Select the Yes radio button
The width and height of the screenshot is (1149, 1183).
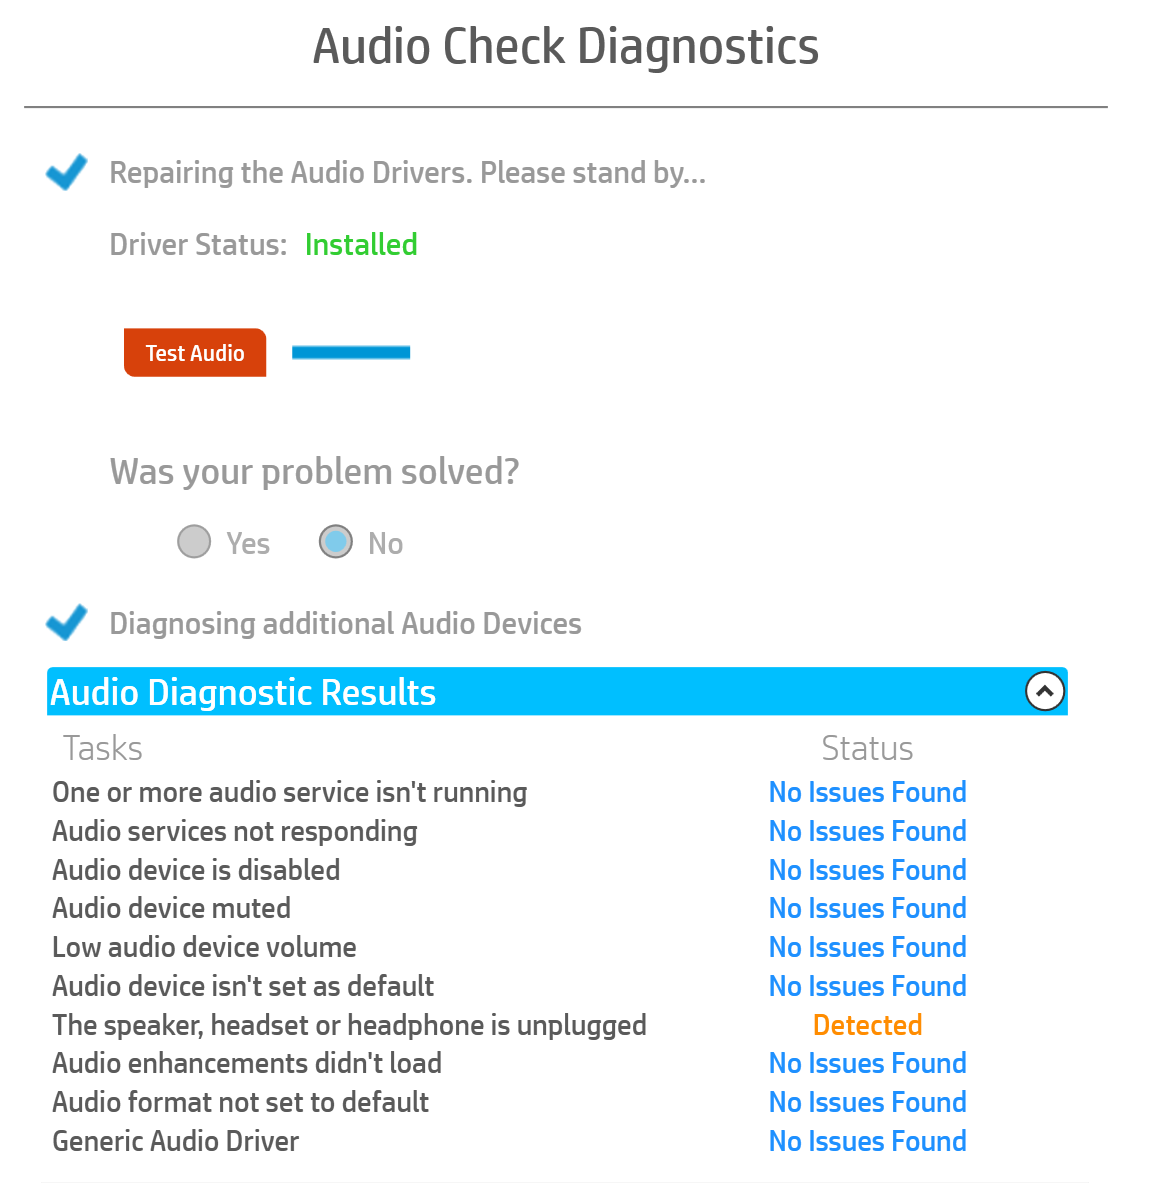point(194,541)
